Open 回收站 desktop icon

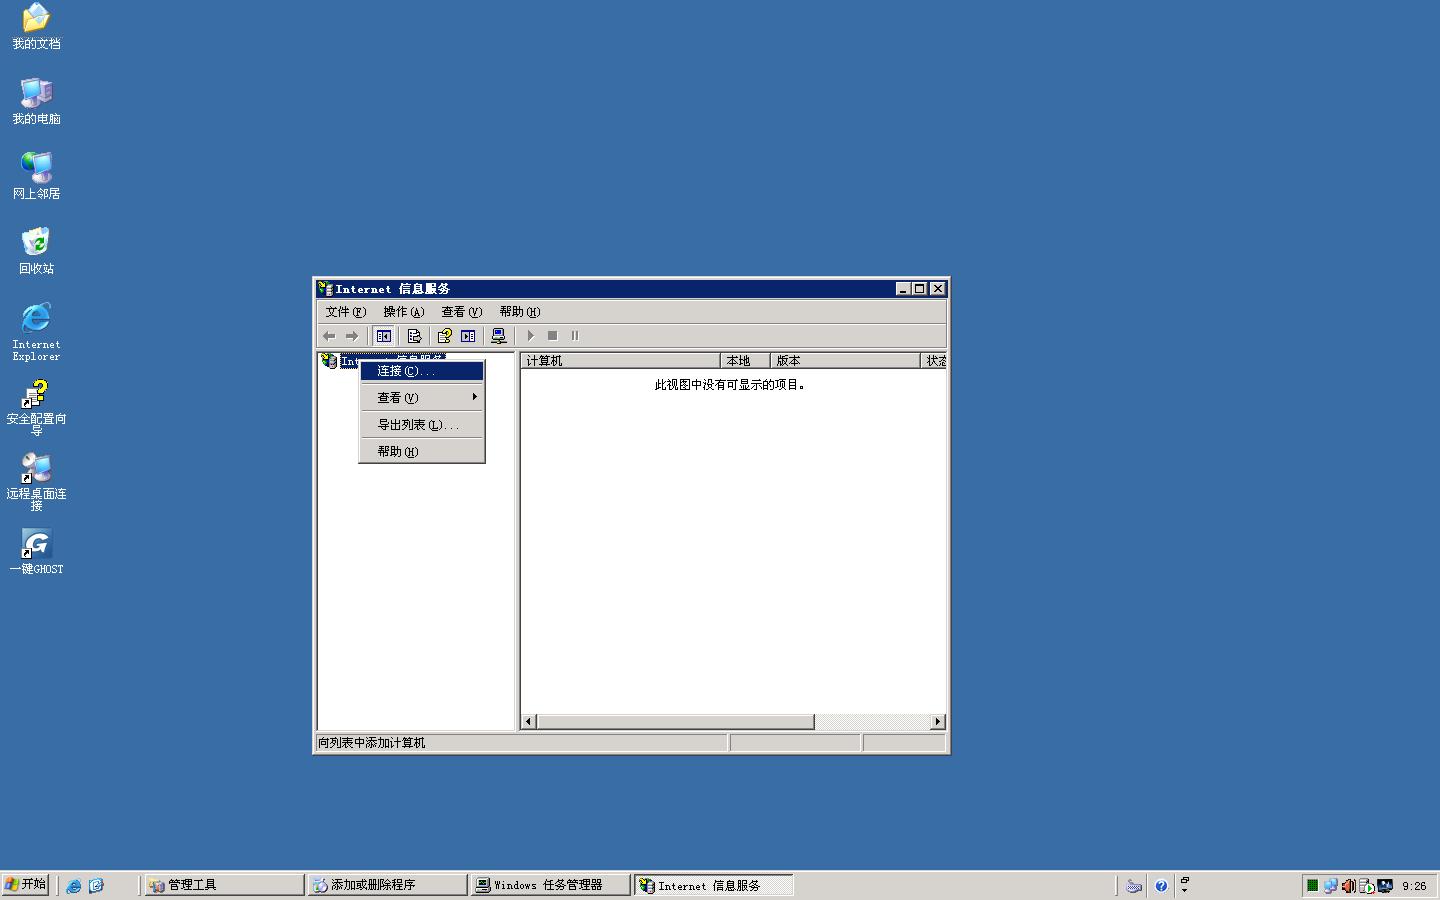coord(36,252)
